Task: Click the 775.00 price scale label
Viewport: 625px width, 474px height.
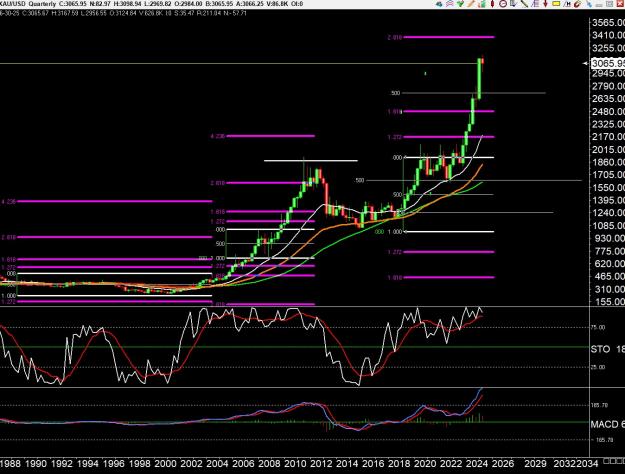Action: pyautogui.click(x=608, y=251)
